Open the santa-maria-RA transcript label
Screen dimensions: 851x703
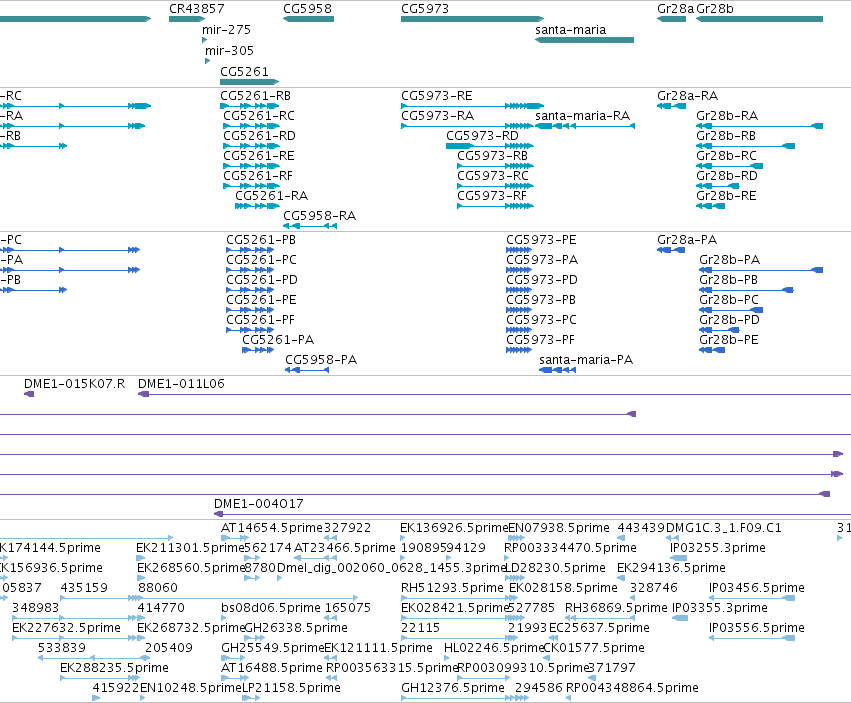(x=582, y=116)
